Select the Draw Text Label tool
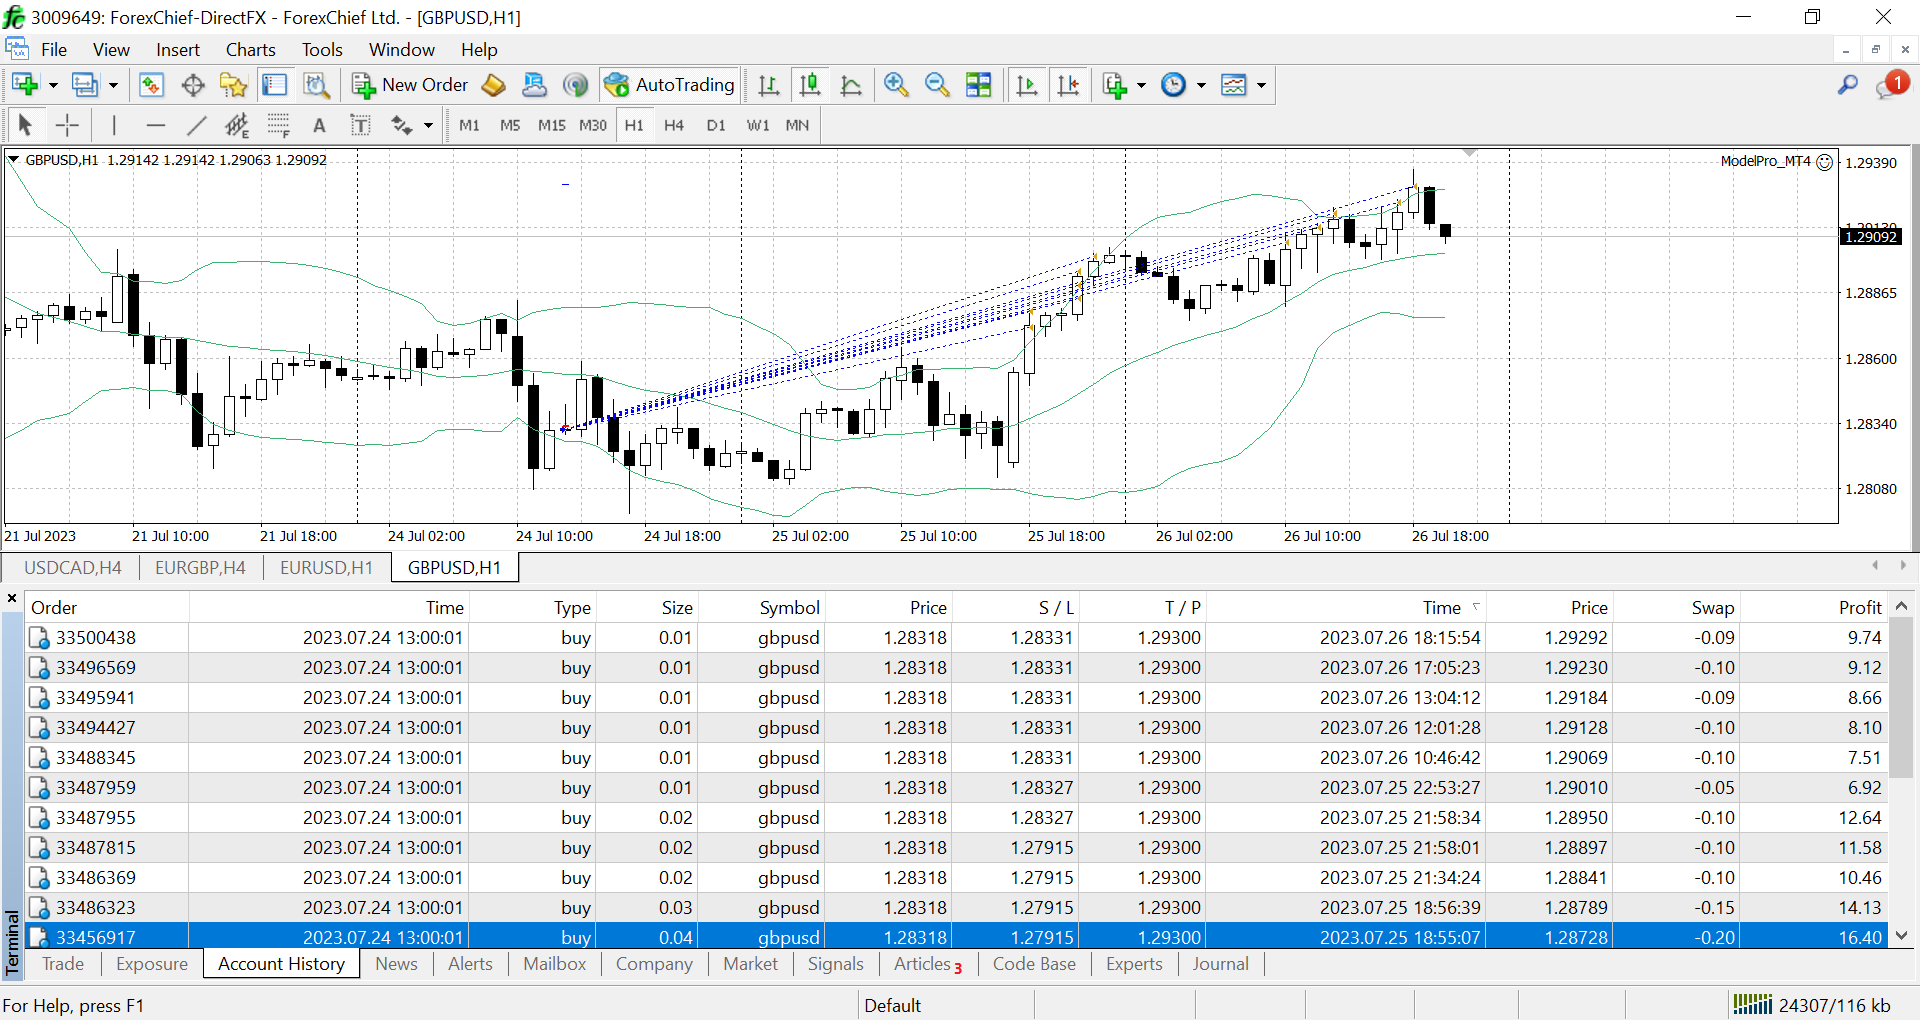1920x1020 pixels. pos(360,125)
